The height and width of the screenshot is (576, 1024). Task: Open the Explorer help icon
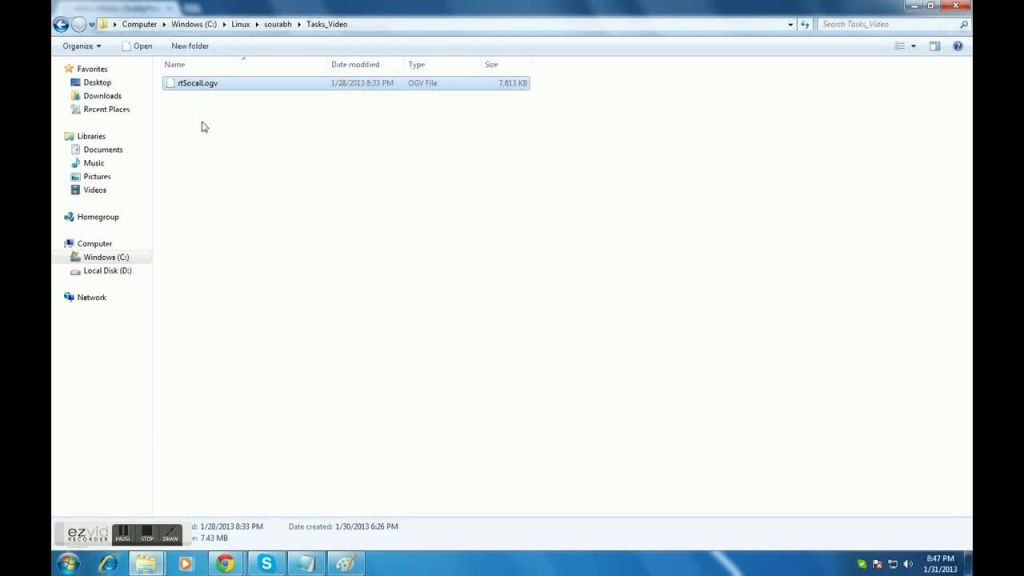tap(958, 46)
